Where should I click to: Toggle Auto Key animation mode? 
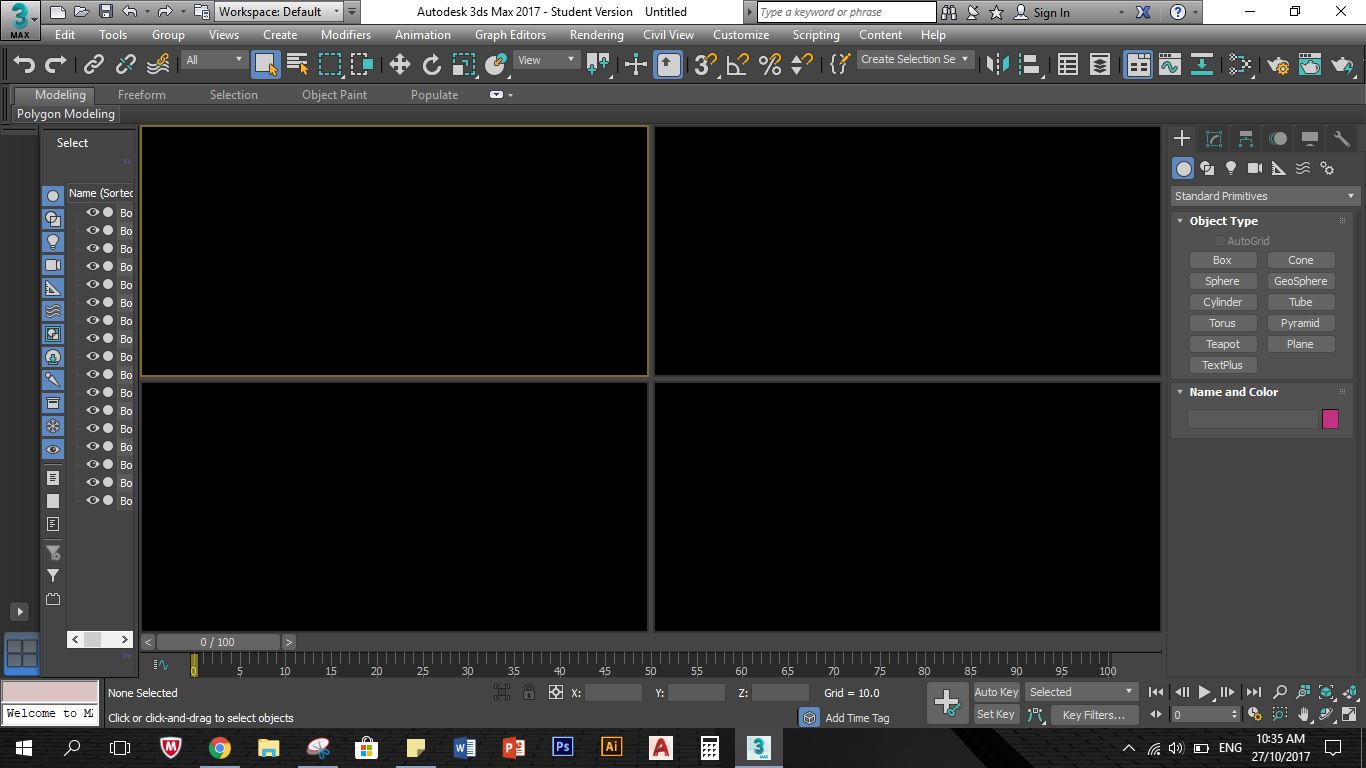(996, 692)
